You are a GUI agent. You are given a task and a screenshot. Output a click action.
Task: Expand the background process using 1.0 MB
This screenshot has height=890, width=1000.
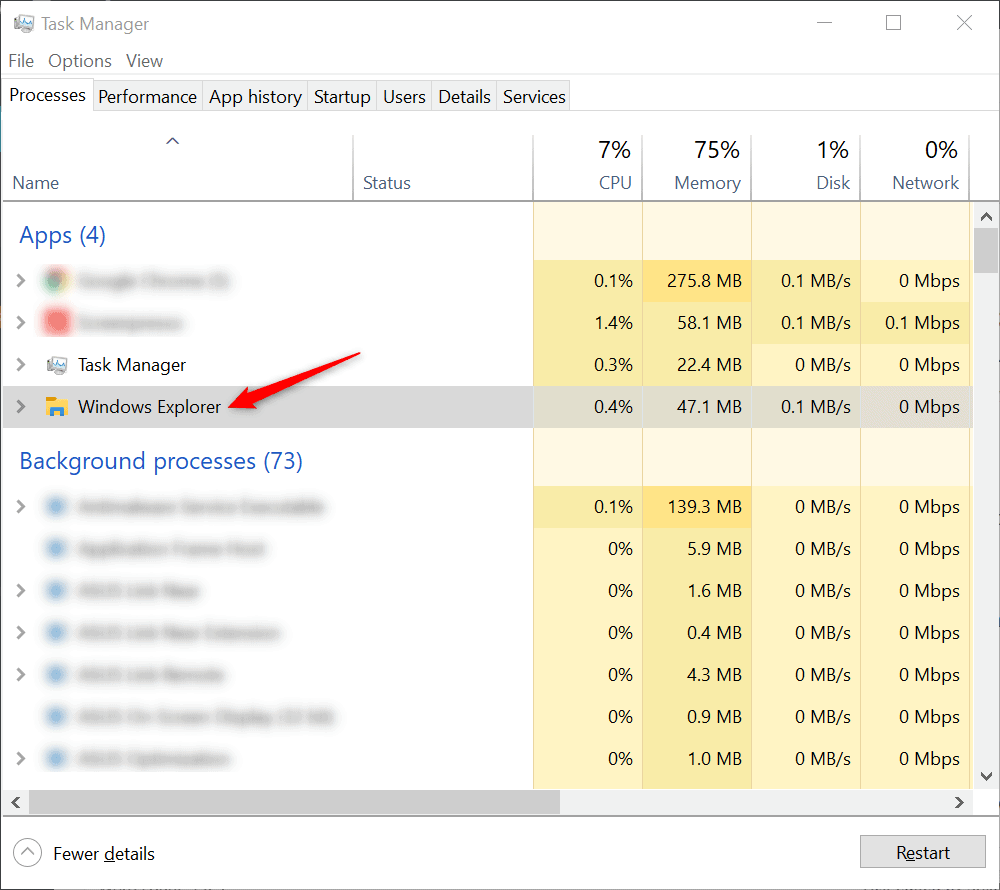click(20, 759)
